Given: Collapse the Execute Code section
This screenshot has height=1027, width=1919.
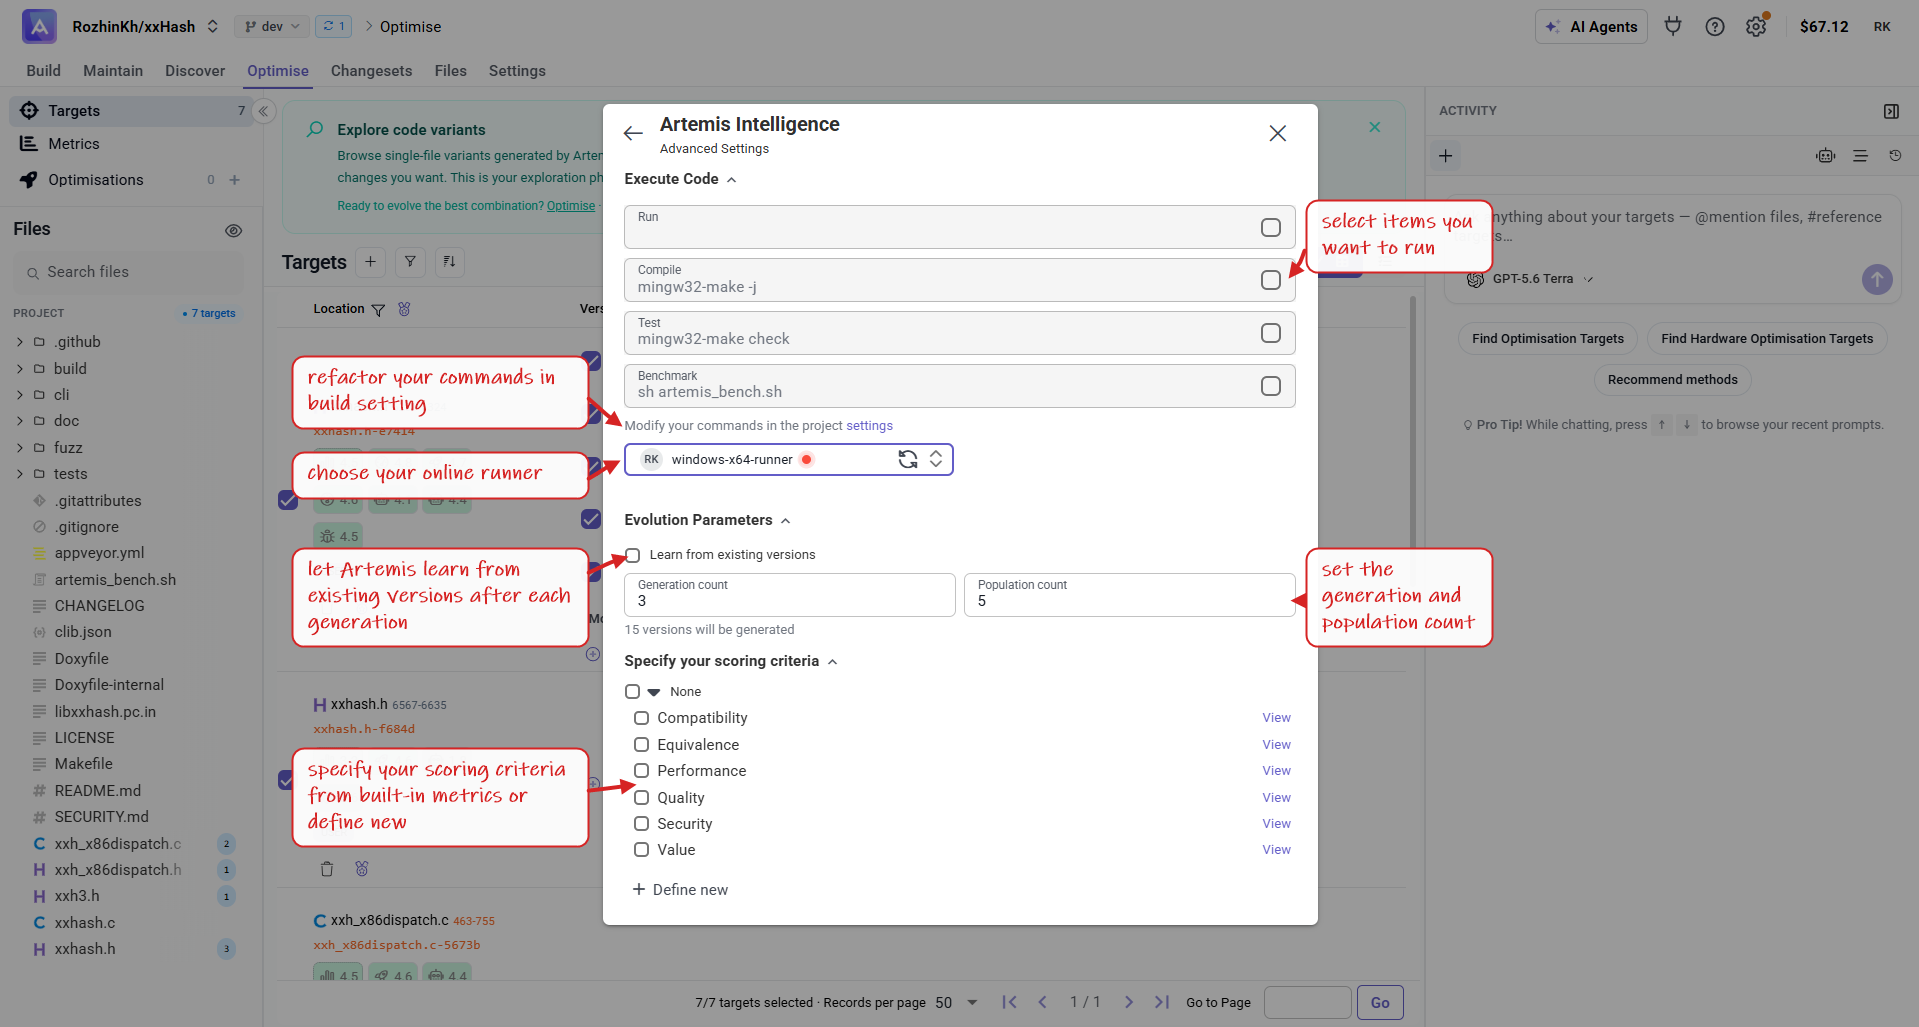Looking at the screenshot, I should click(731, 180).
